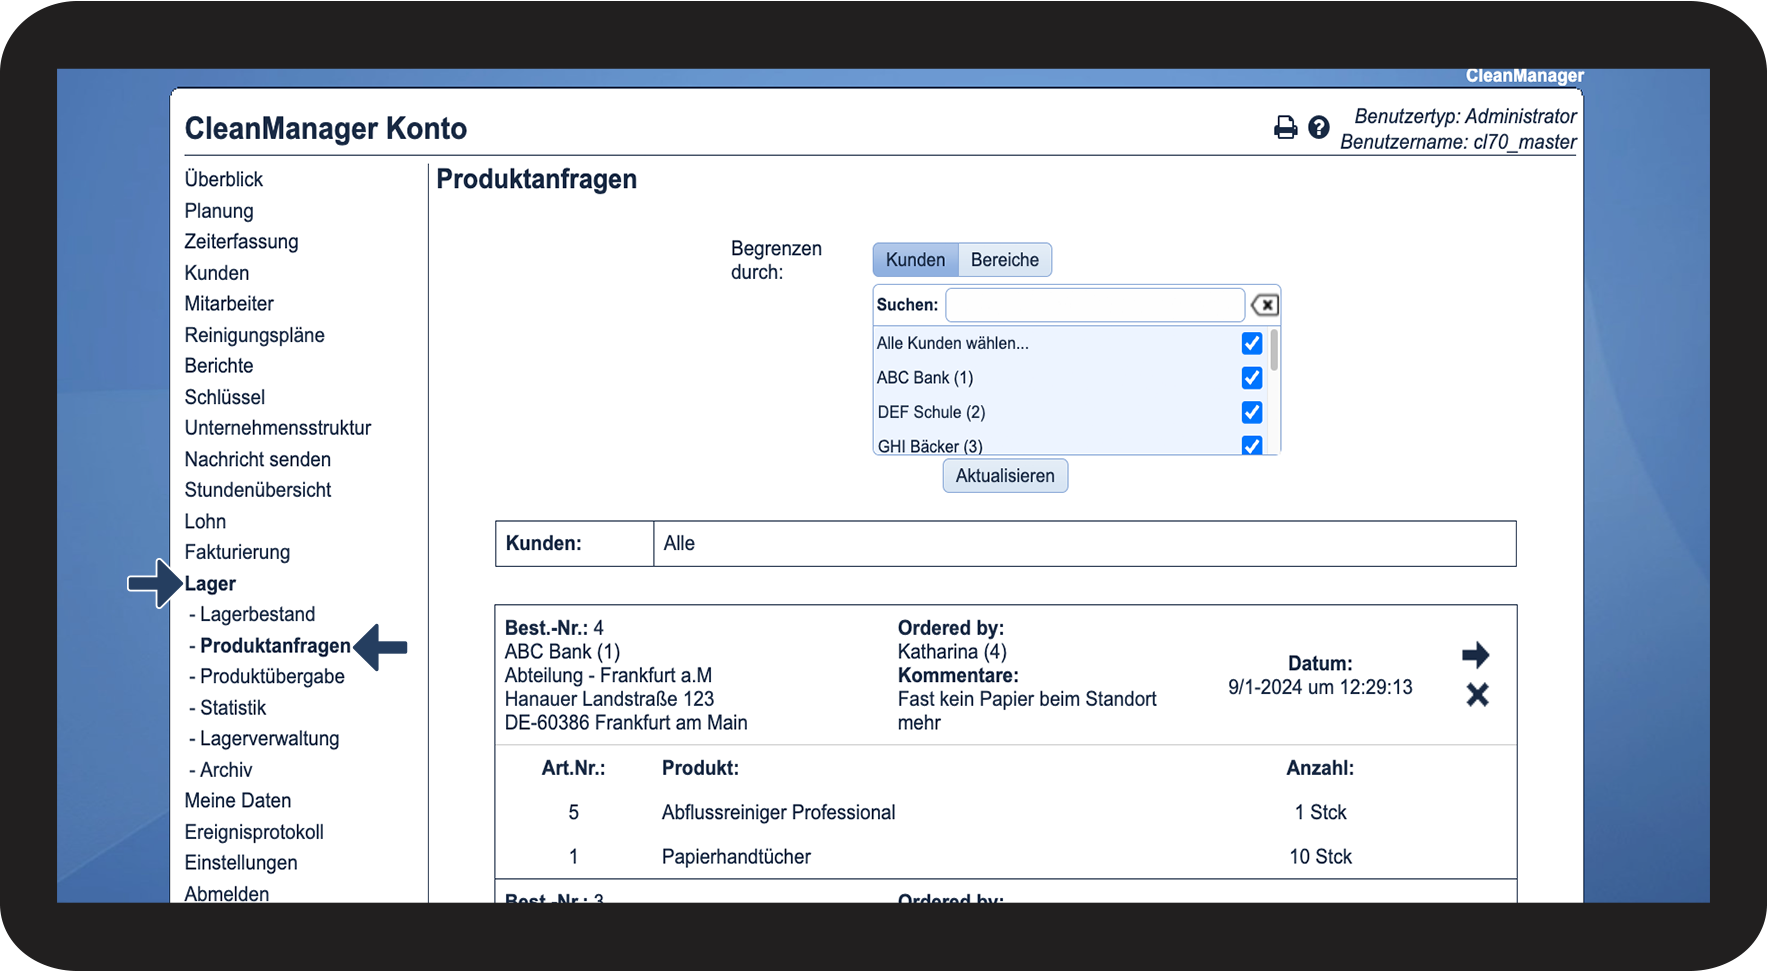Screen dimensions: 1767x971
Task: Collapse the Lager menu section
Action: tap(210, 584)
